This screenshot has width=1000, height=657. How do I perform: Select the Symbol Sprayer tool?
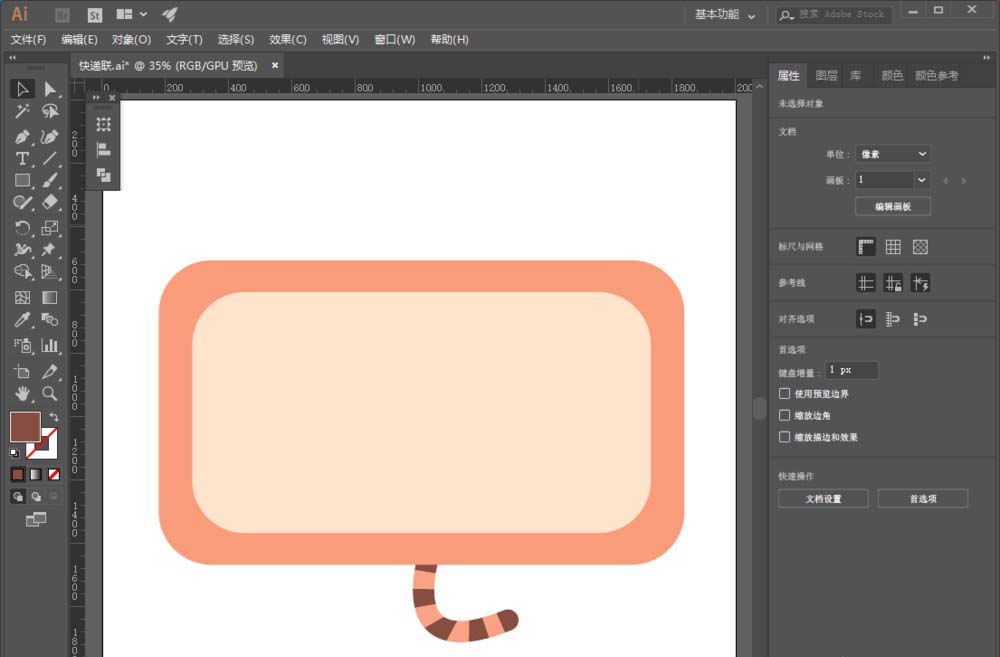(22, 345)
